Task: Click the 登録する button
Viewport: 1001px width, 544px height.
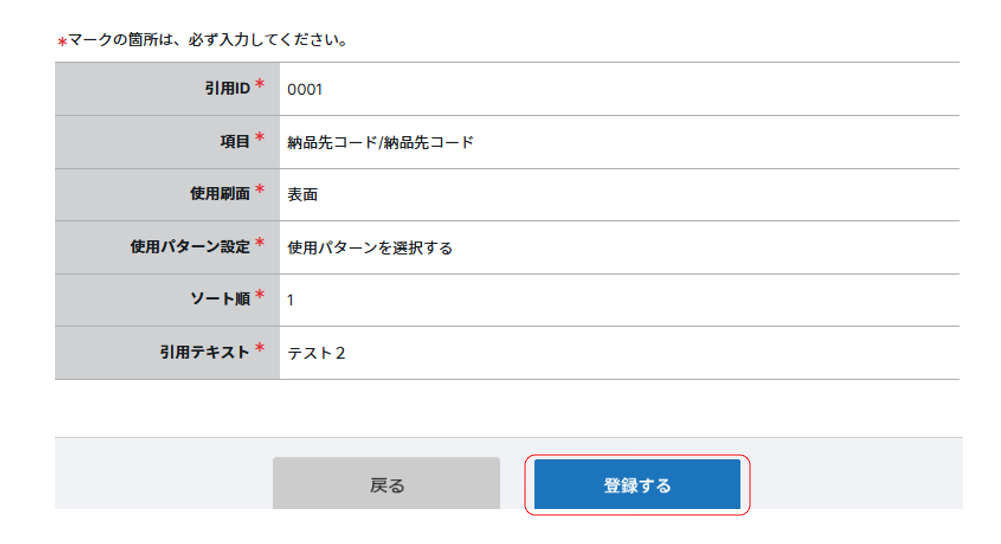Action: coord(637,486)
